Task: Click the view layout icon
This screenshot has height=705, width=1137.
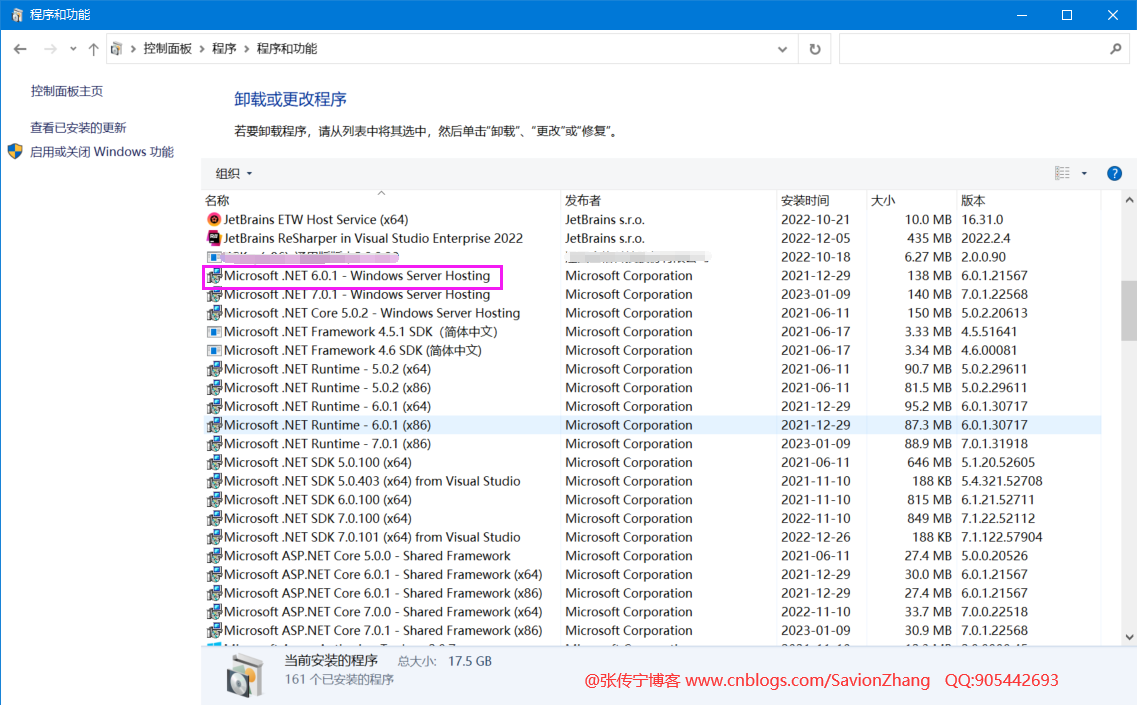Action: pos(1062,174)
